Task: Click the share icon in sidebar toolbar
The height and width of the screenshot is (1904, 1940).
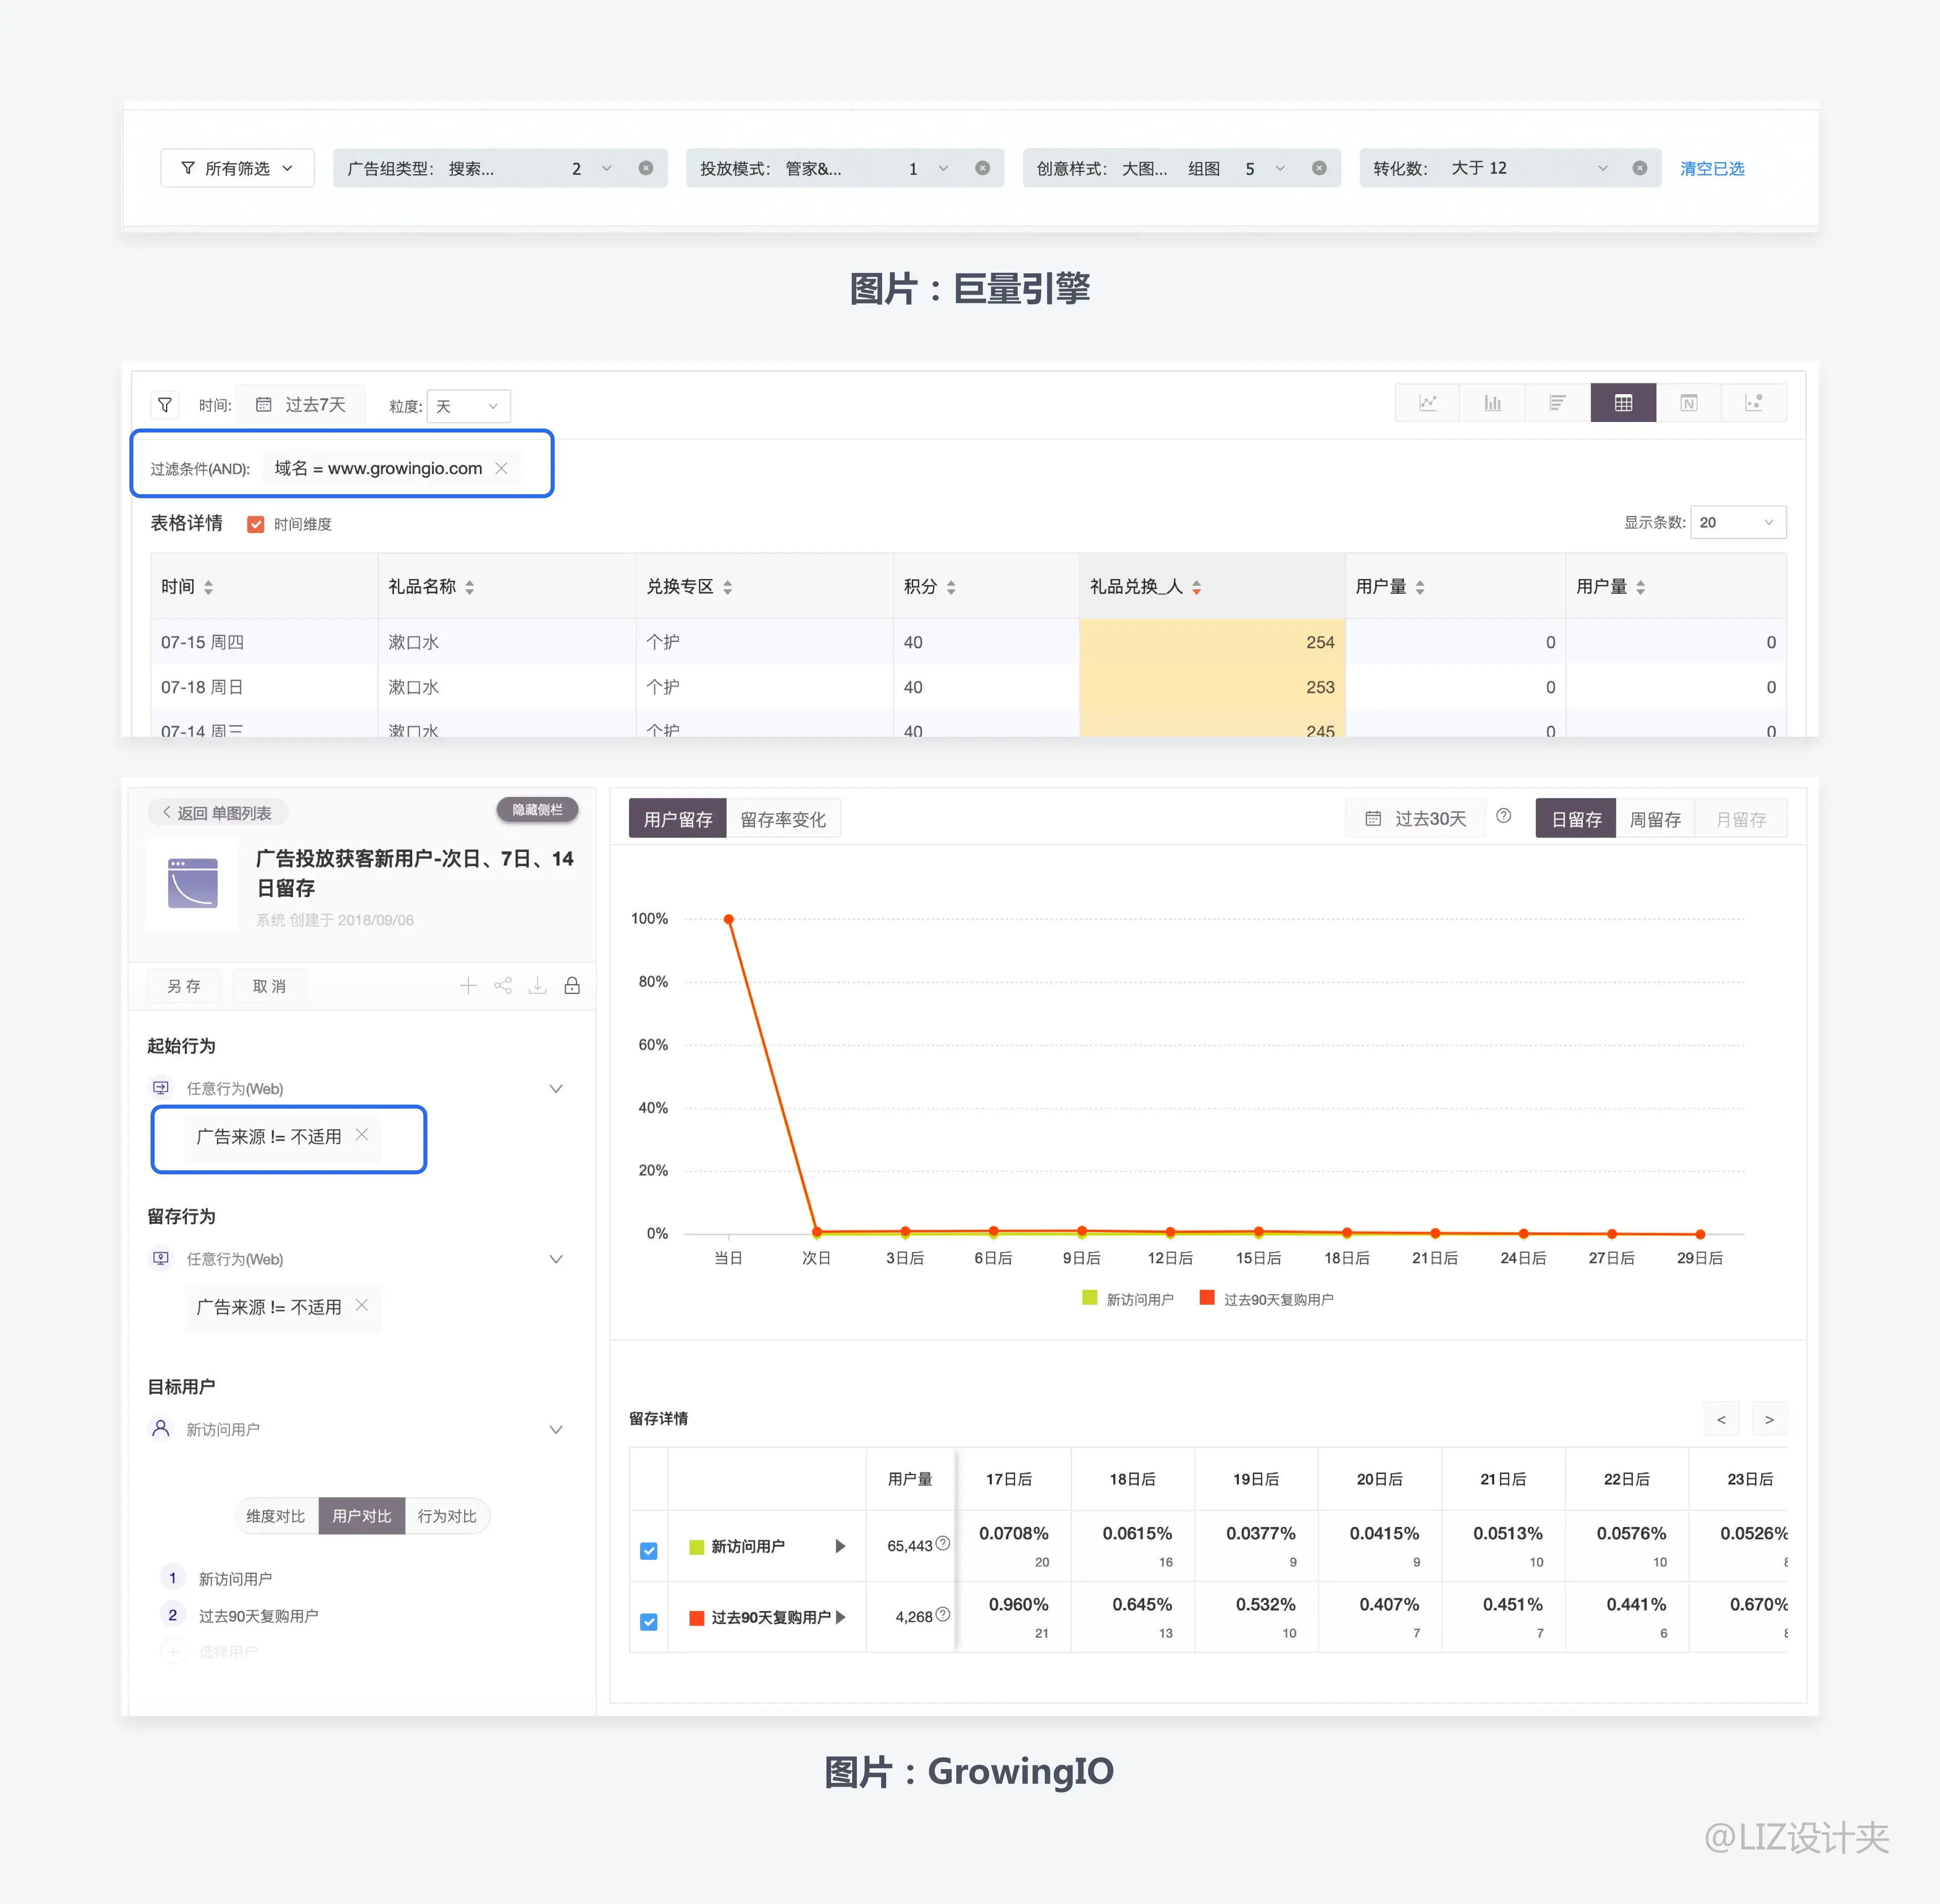Action: click(x=503, y=986)
